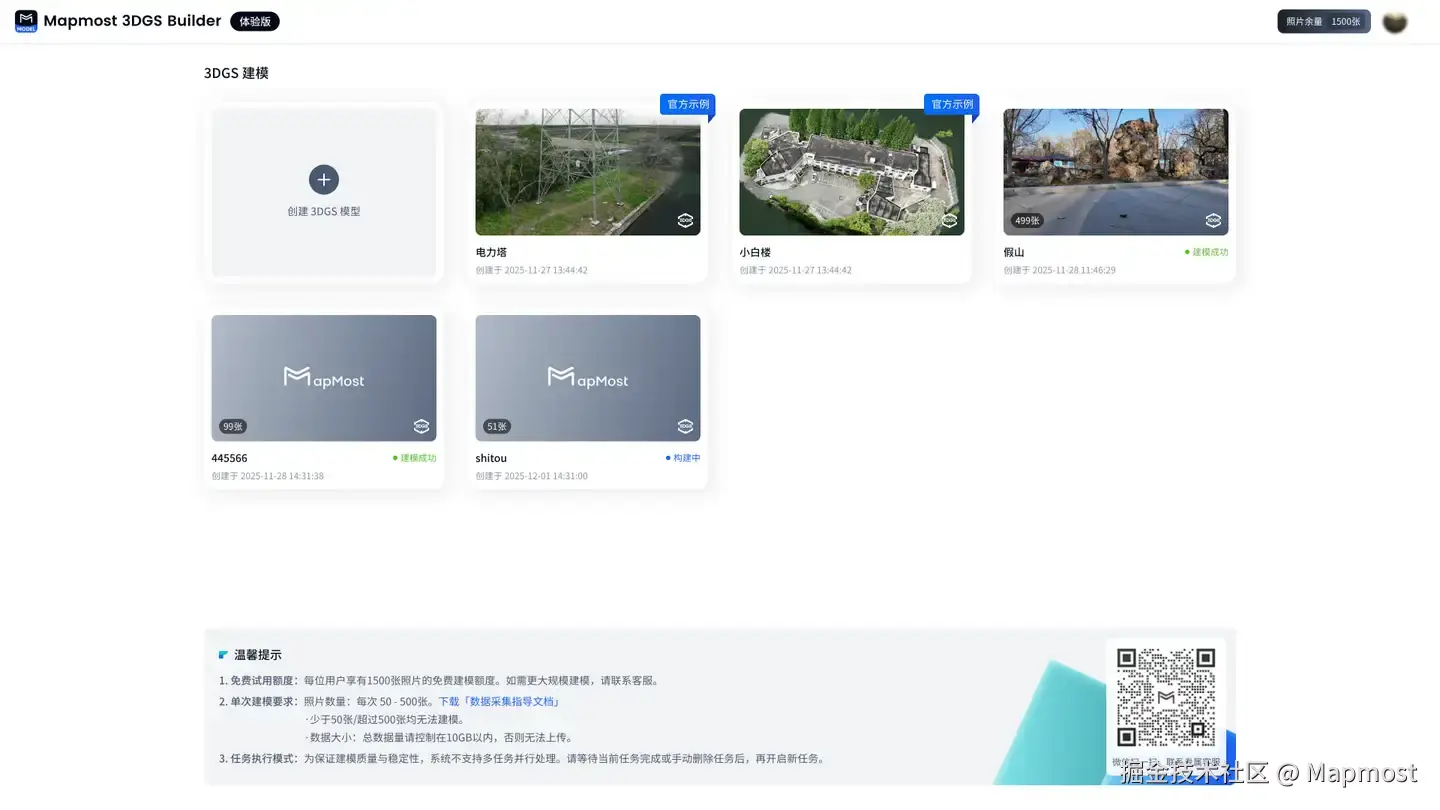Click the 电力塔 model name
The image size is (1440, 810).
pyautogui.click(x=491, y=252)
